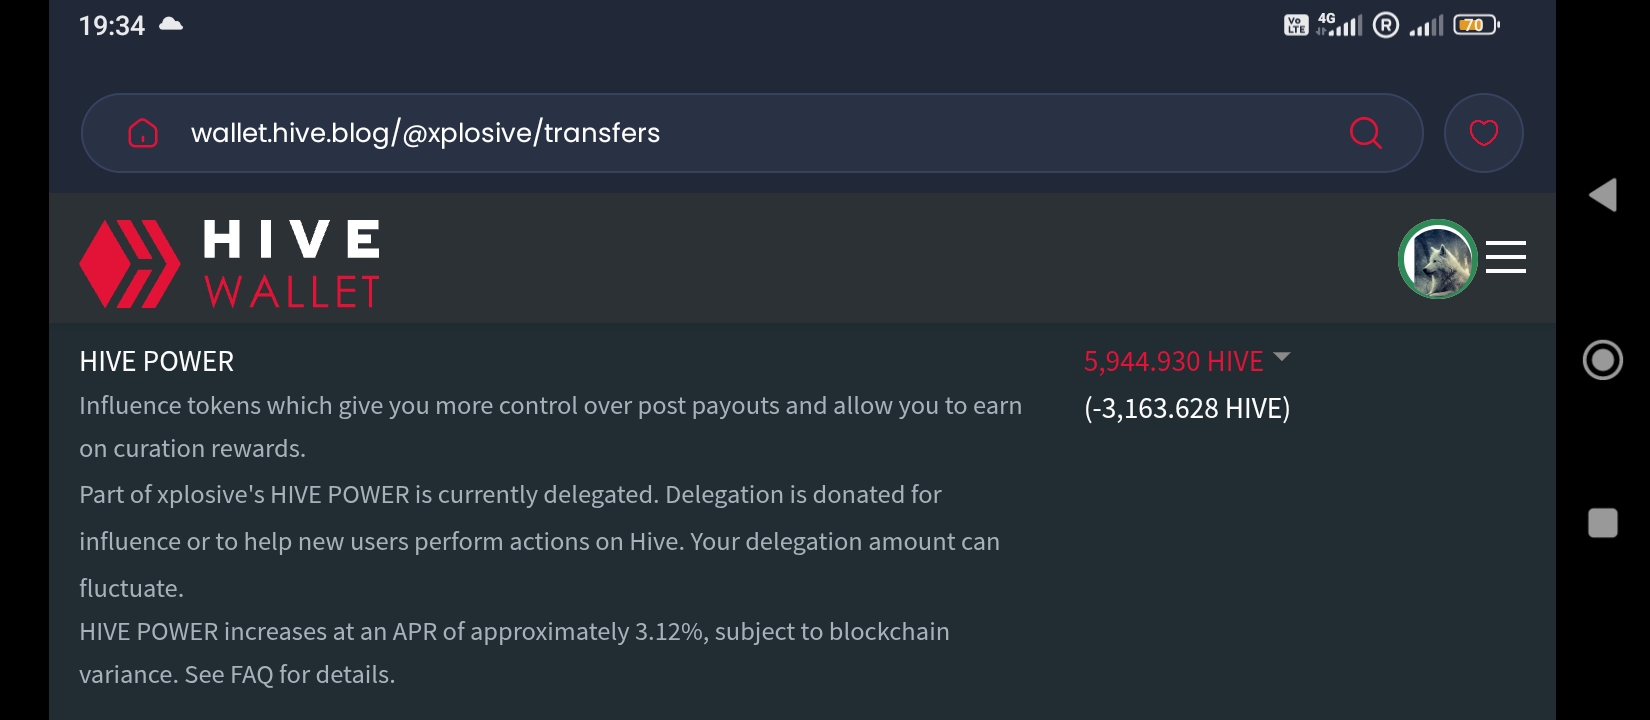Click the 19:34 clock display
The image size is (1650, 720).
coord(112,25)
